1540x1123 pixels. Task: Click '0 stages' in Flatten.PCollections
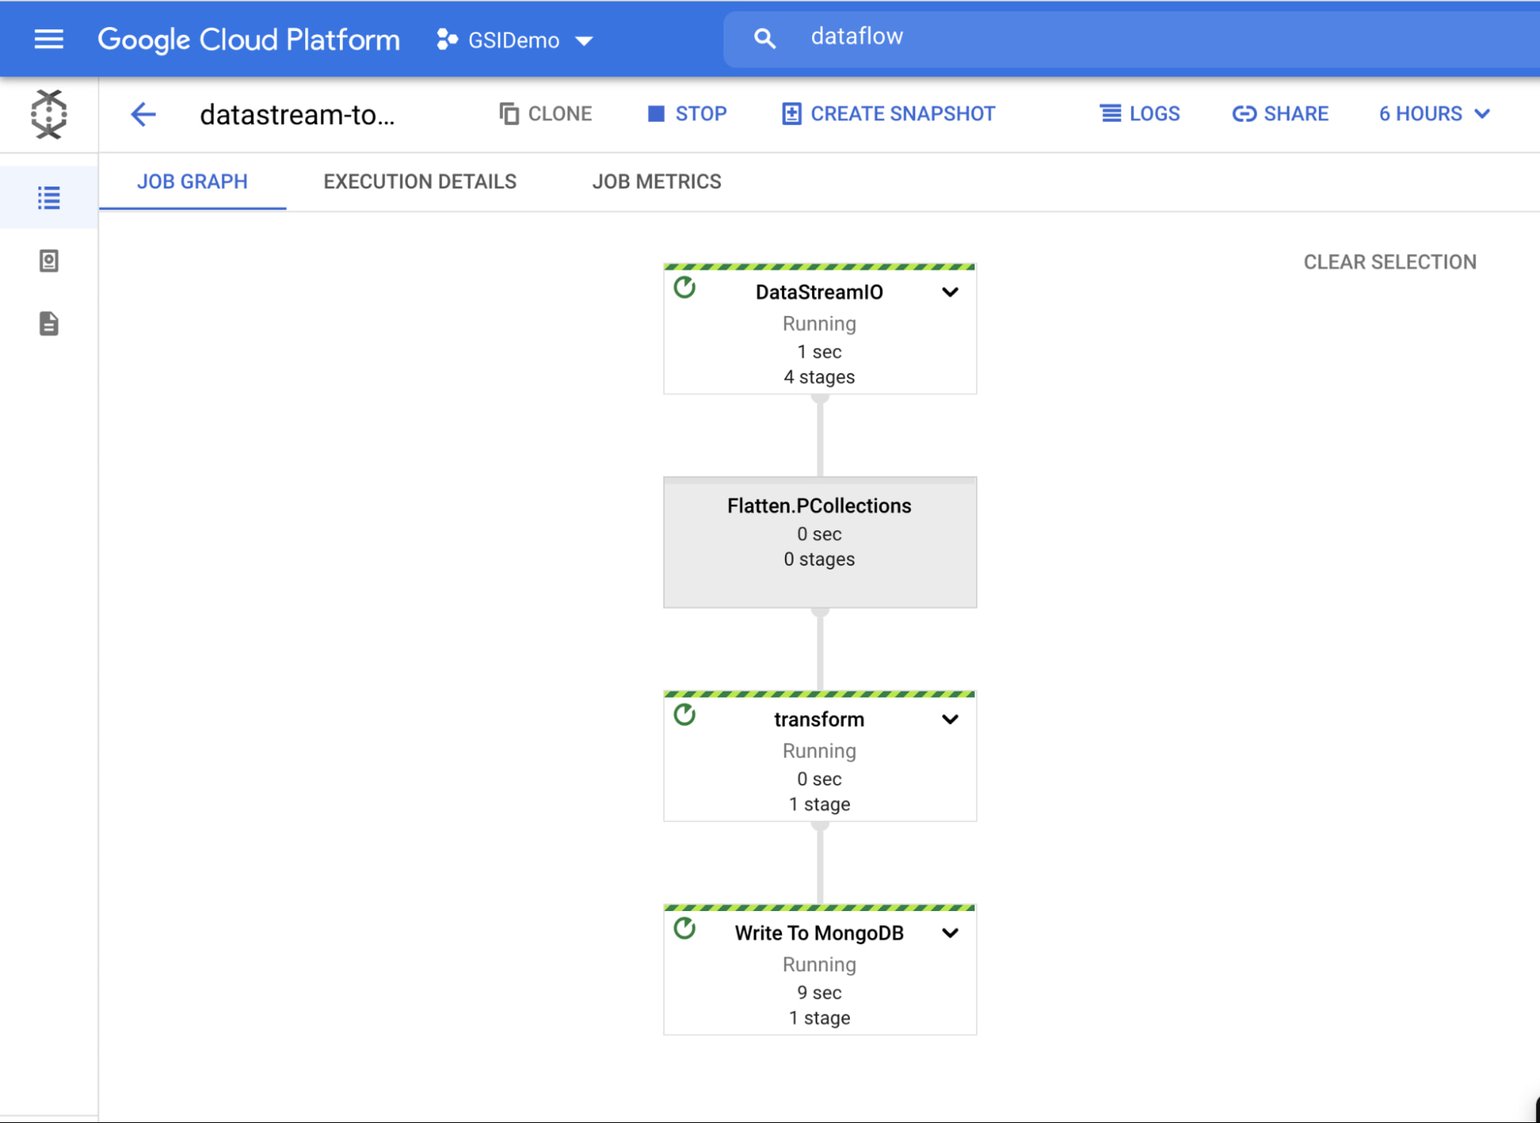pyautogui.click(x=819, y=559)
